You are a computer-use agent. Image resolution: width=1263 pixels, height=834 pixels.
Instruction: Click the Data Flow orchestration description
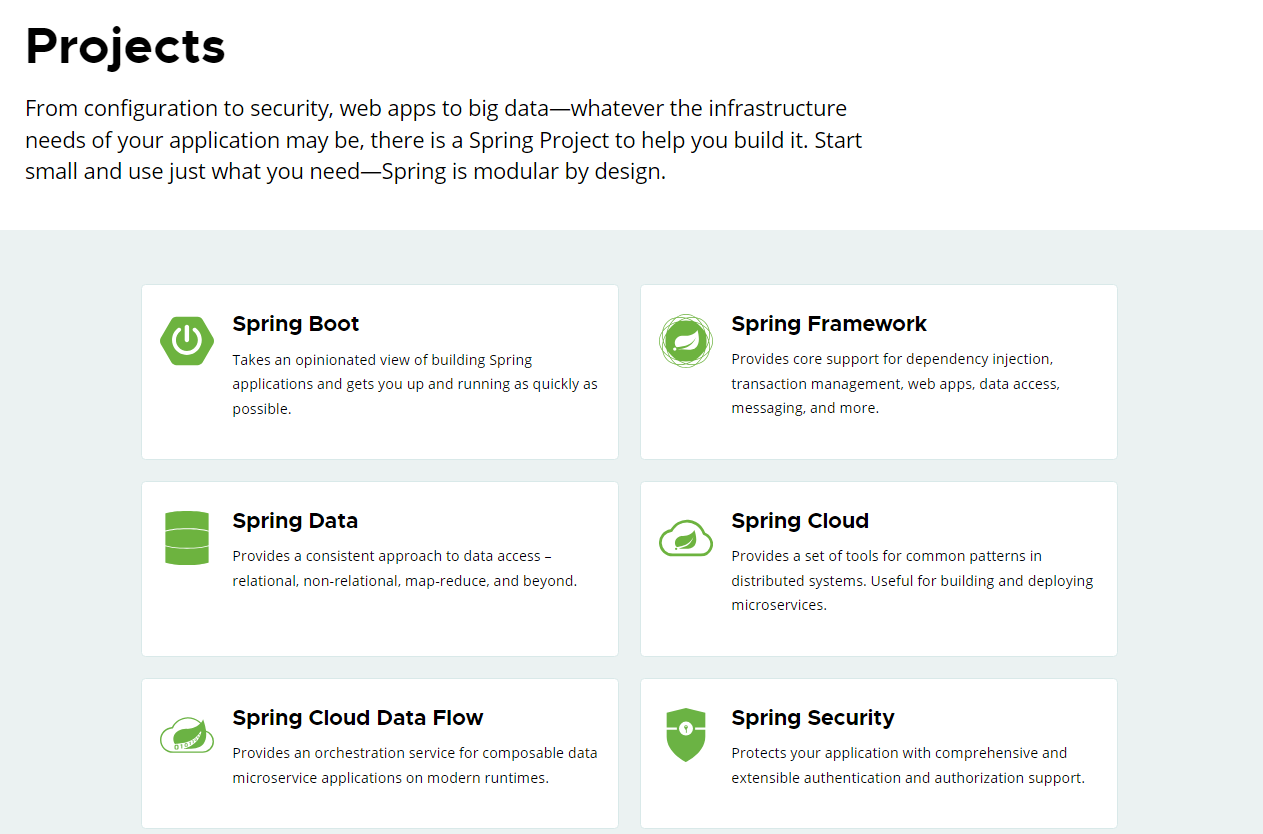(x=415, y=765)
